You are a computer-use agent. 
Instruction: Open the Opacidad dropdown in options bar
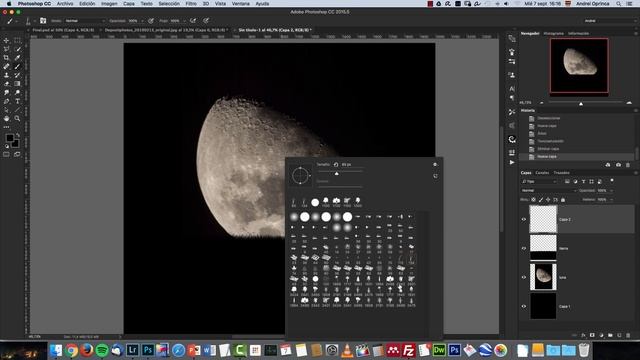pyautogui.click(x=143, y=20)
